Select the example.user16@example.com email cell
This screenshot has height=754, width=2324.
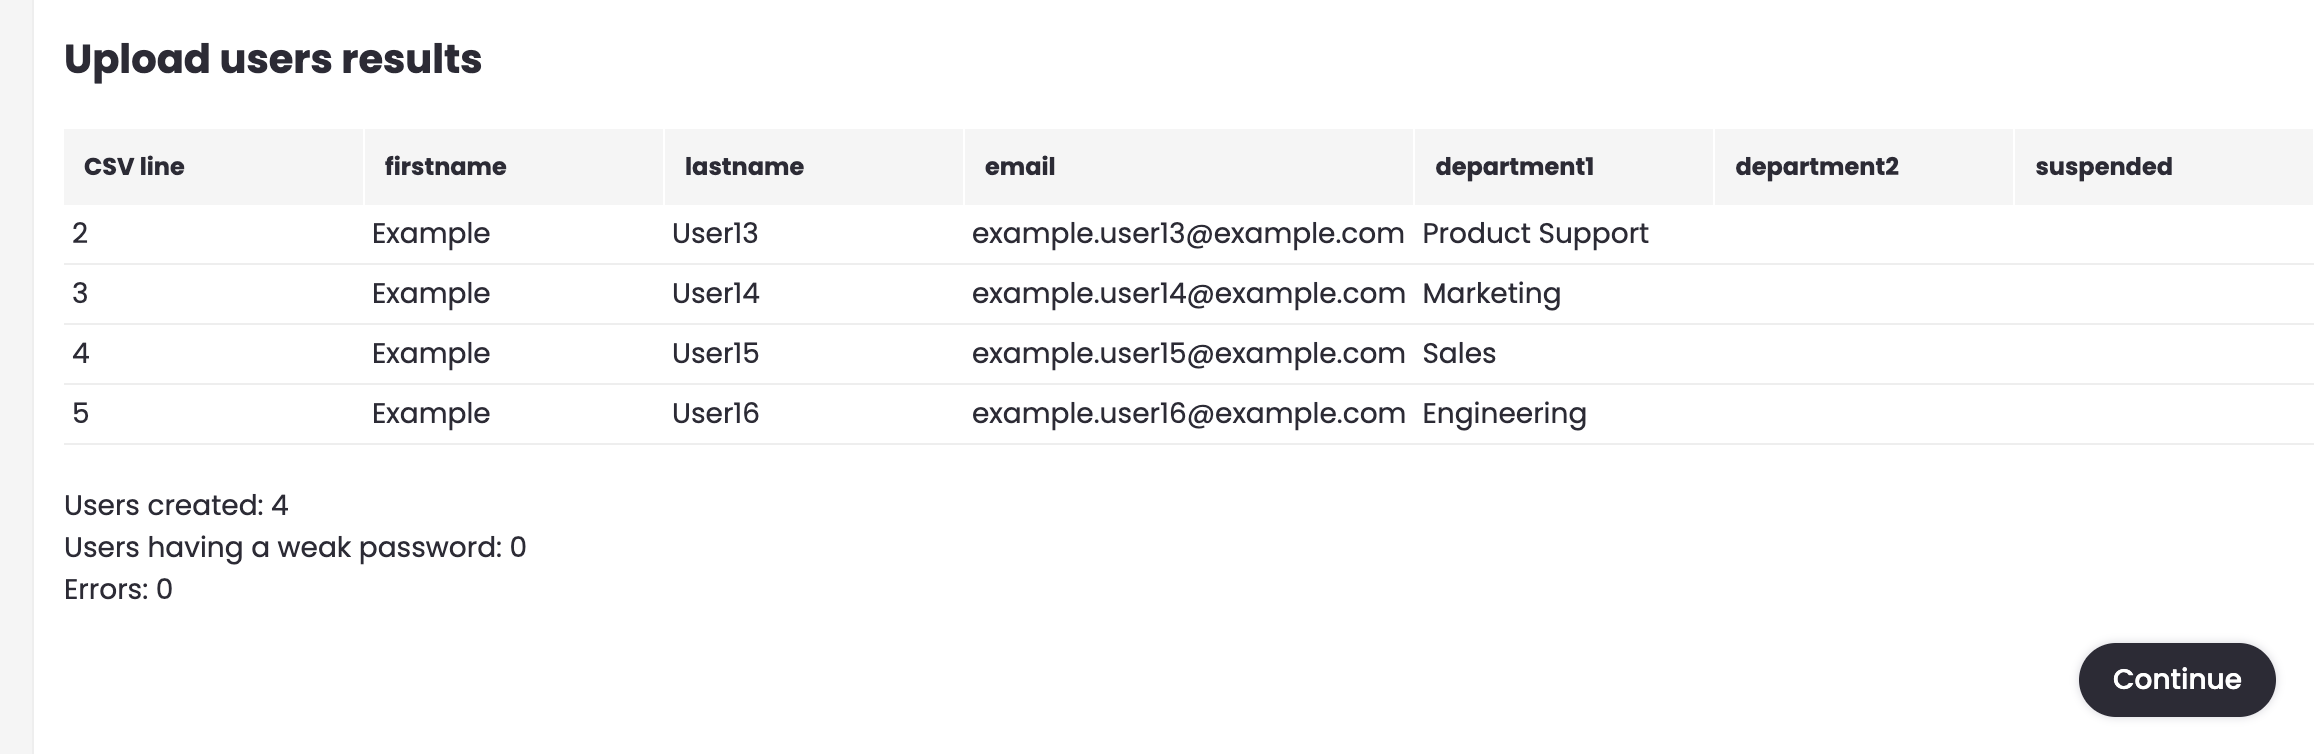[x=1188, y=413]
